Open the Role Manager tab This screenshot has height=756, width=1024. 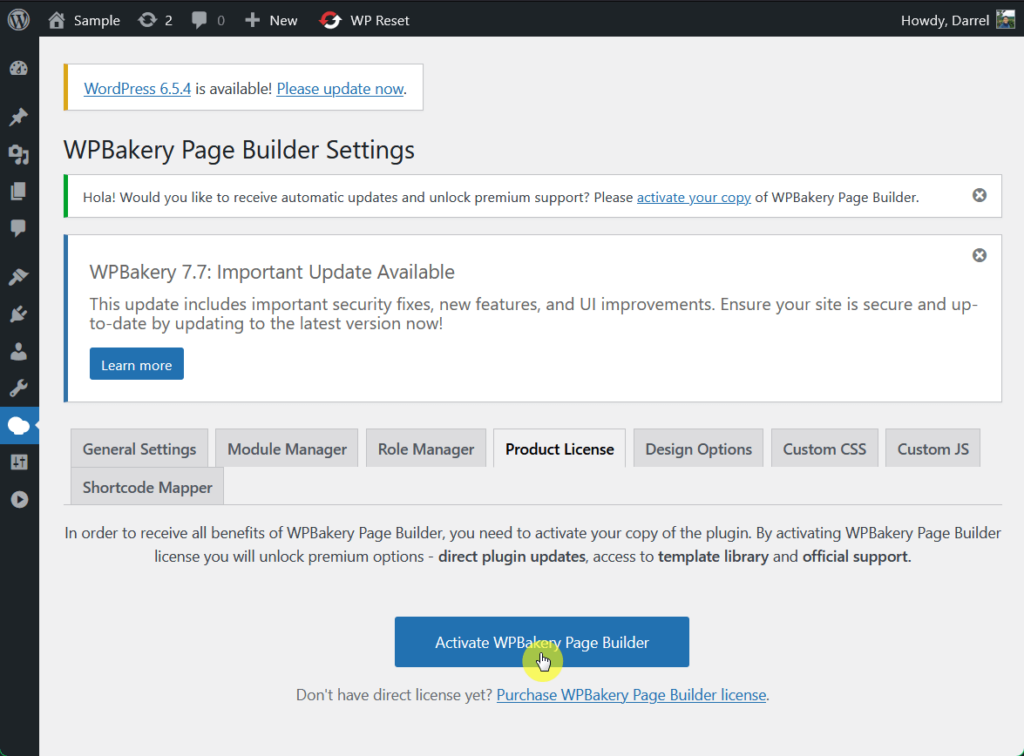426,449
